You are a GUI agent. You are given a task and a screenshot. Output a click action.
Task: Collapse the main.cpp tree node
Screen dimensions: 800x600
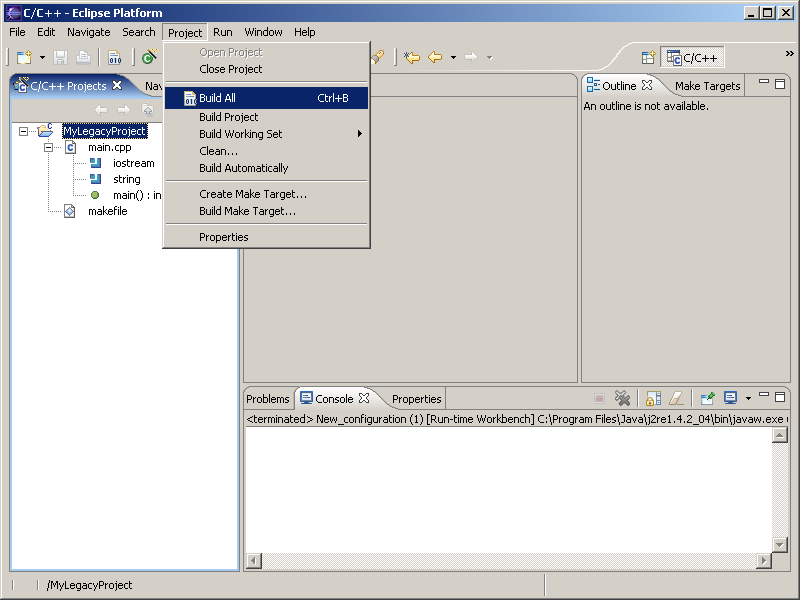tap(48, 147)
